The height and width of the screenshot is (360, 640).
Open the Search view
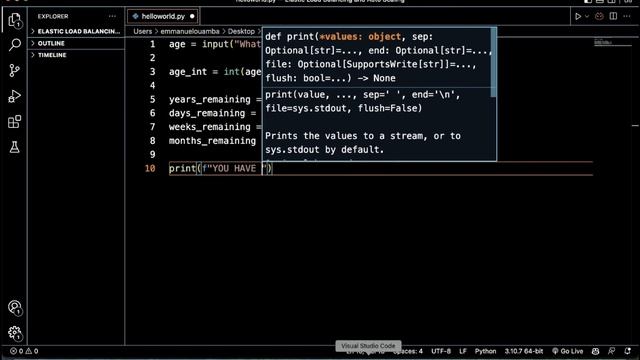[x=14, y=44]
